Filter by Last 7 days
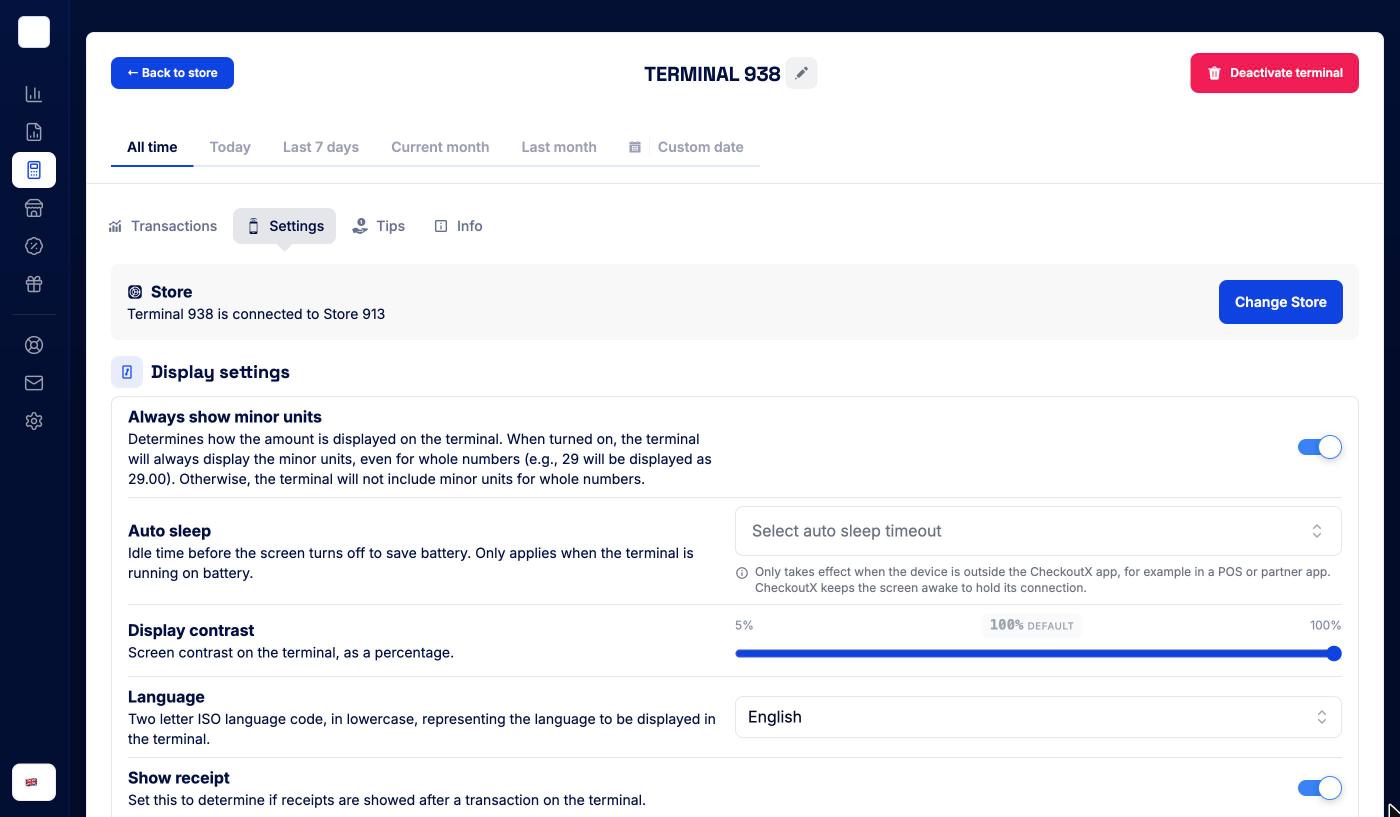 pos(321,147)
